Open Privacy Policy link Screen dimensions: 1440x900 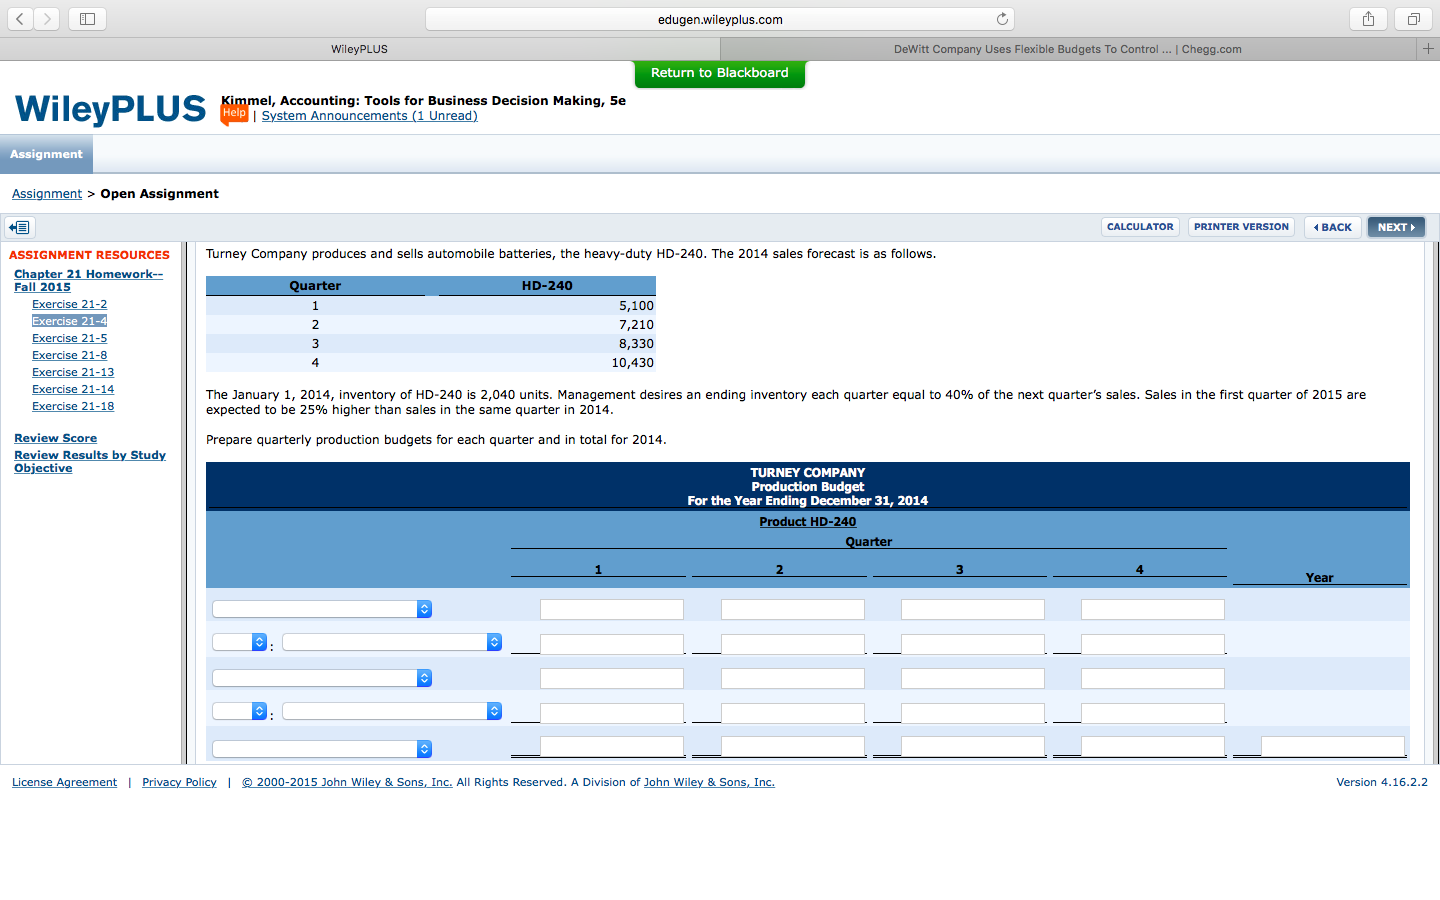179,782
